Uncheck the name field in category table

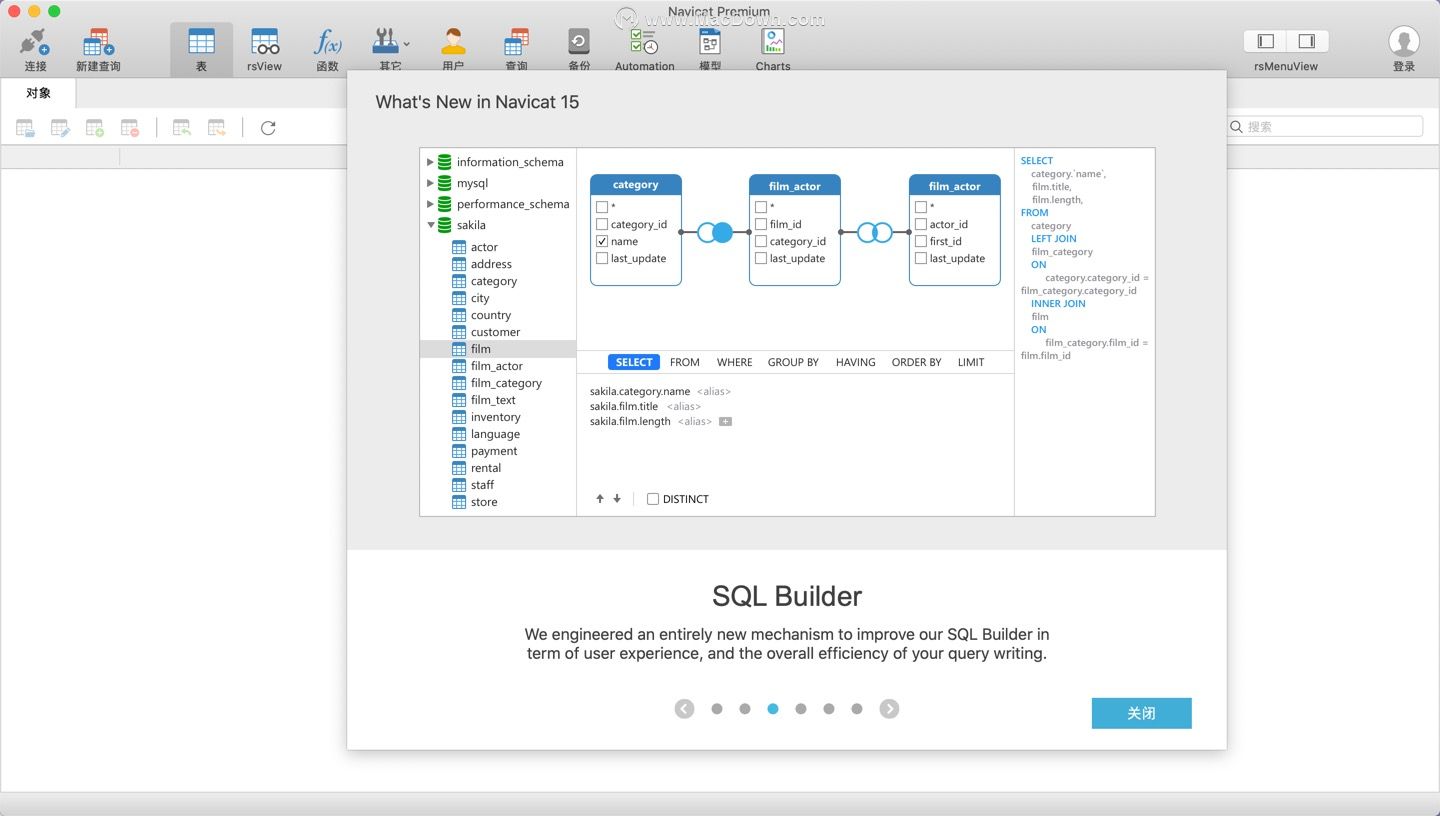602,241
